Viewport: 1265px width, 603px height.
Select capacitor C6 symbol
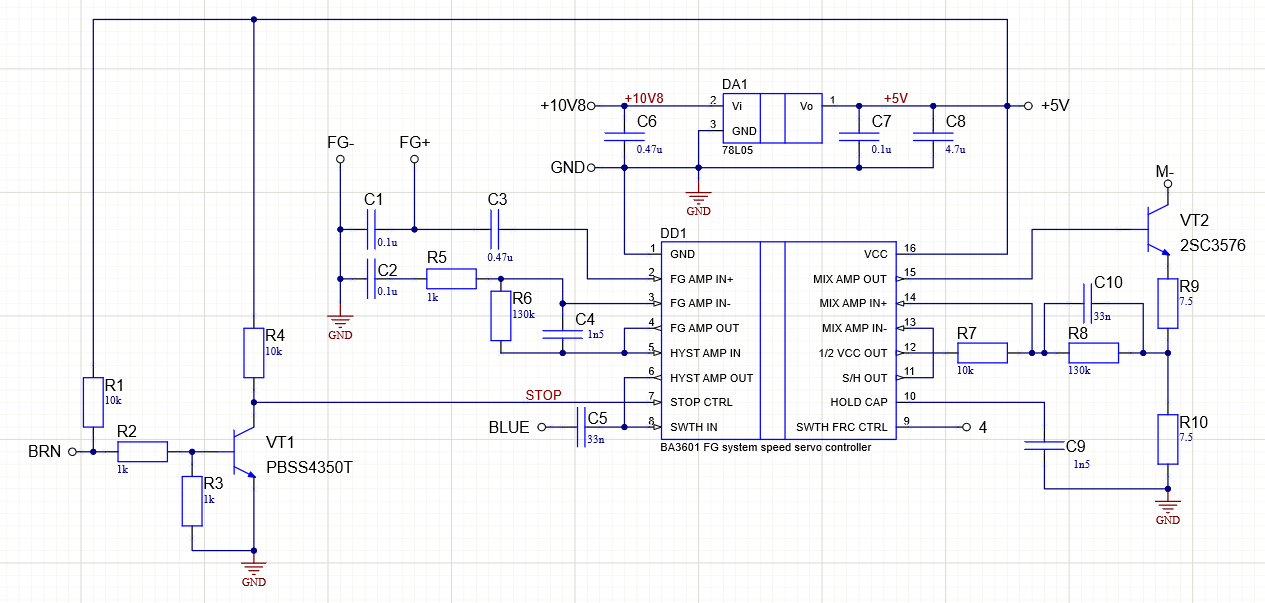click(x=623, y=136)
